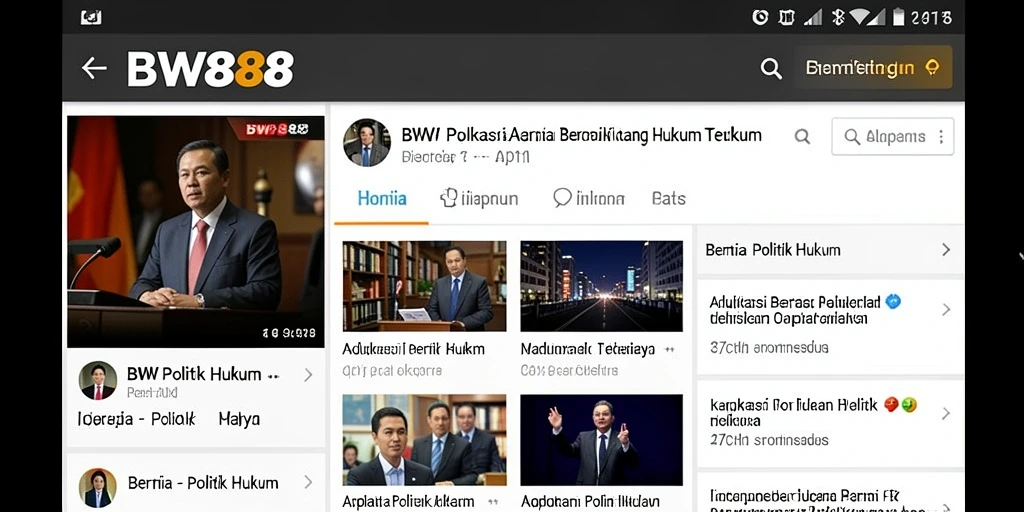This screenshot has width=1024, height=512.
Task: Click the 37cHh anonnnesdus text
Action: tap(769, 348)
